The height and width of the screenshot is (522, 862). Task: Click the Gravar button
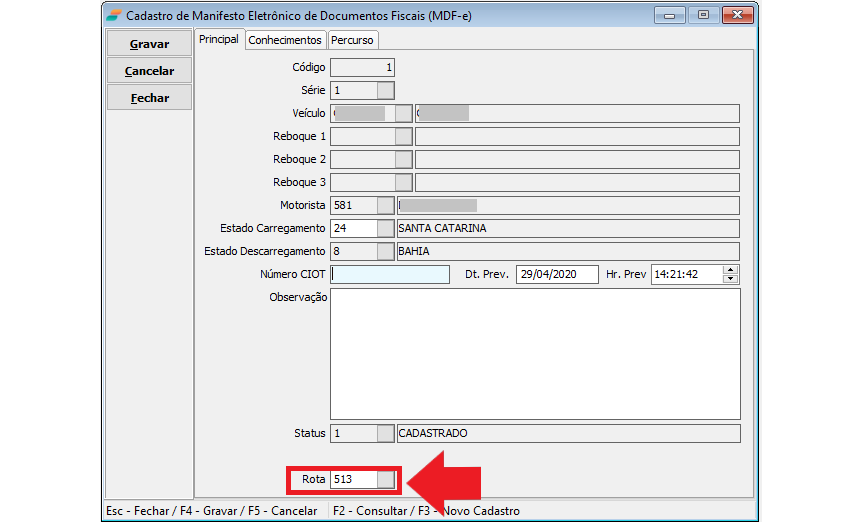click(x=149, y=44)
